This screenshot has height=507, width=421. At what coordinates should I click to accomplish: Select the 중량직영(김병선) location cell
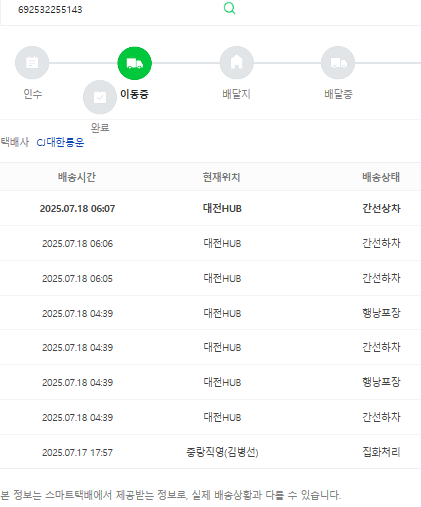pos(222,452)
